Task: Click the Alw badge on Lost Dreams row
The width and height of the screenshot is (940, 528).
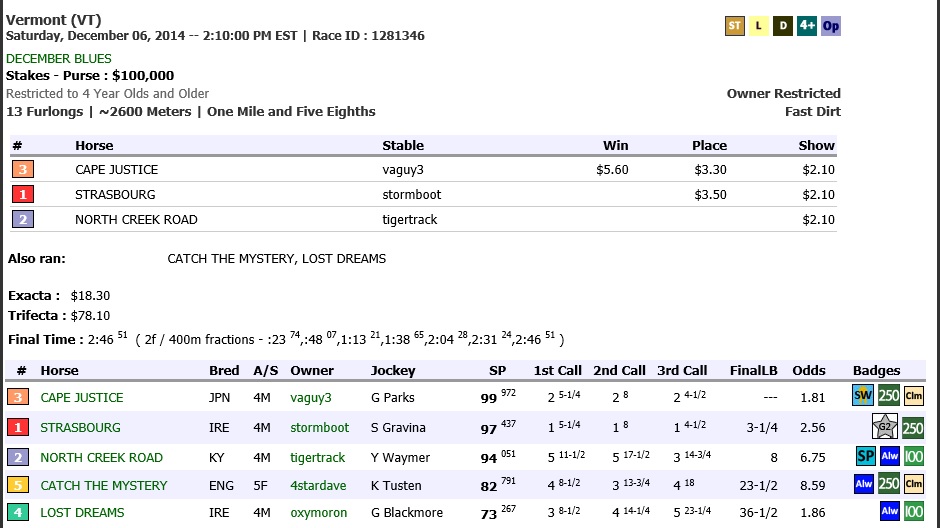Action: (x=890, y=511)
